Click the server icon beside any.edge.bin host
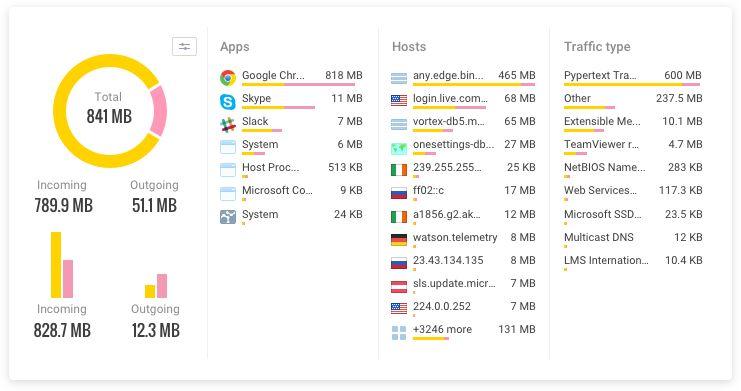The width and height of the screenshot is (741, 391). pyautogui.click(x=399, y=78)
